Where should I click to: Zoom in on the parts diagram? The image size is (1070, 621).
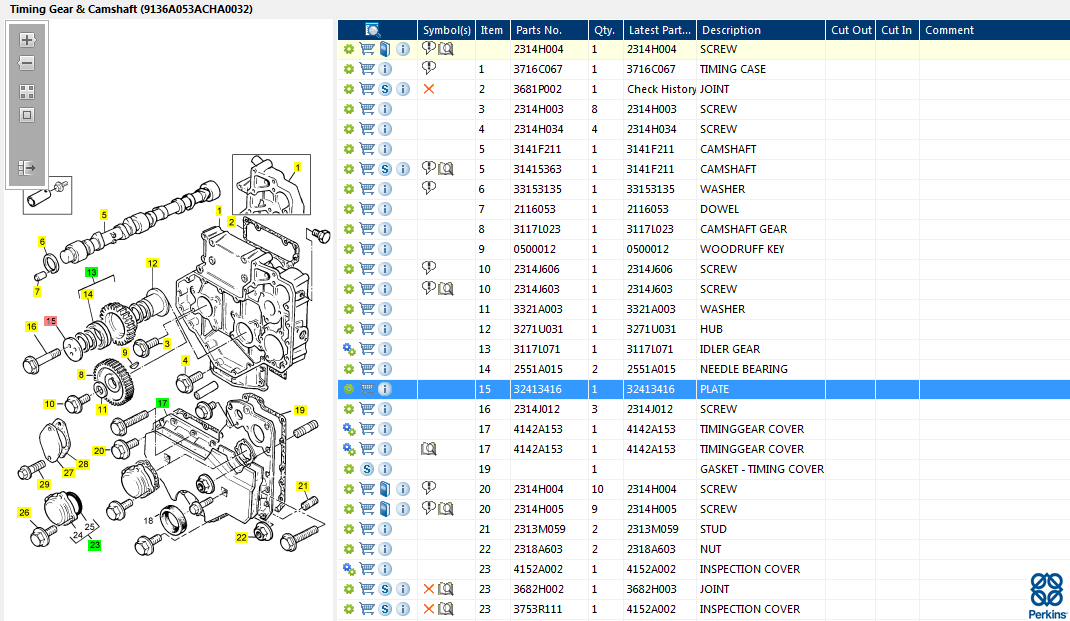pos(27,40)
